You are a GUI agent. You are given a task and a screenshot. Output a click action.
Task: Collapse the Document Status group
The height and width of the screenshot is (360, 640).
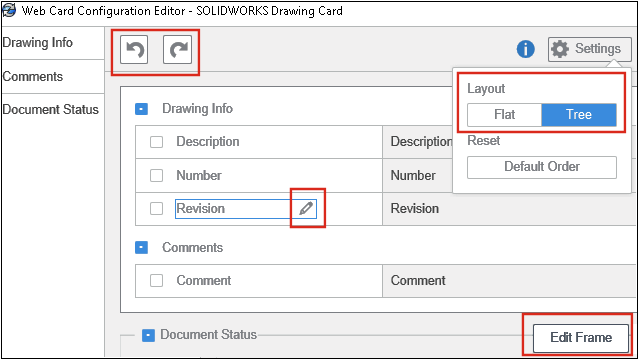point(148,335)
